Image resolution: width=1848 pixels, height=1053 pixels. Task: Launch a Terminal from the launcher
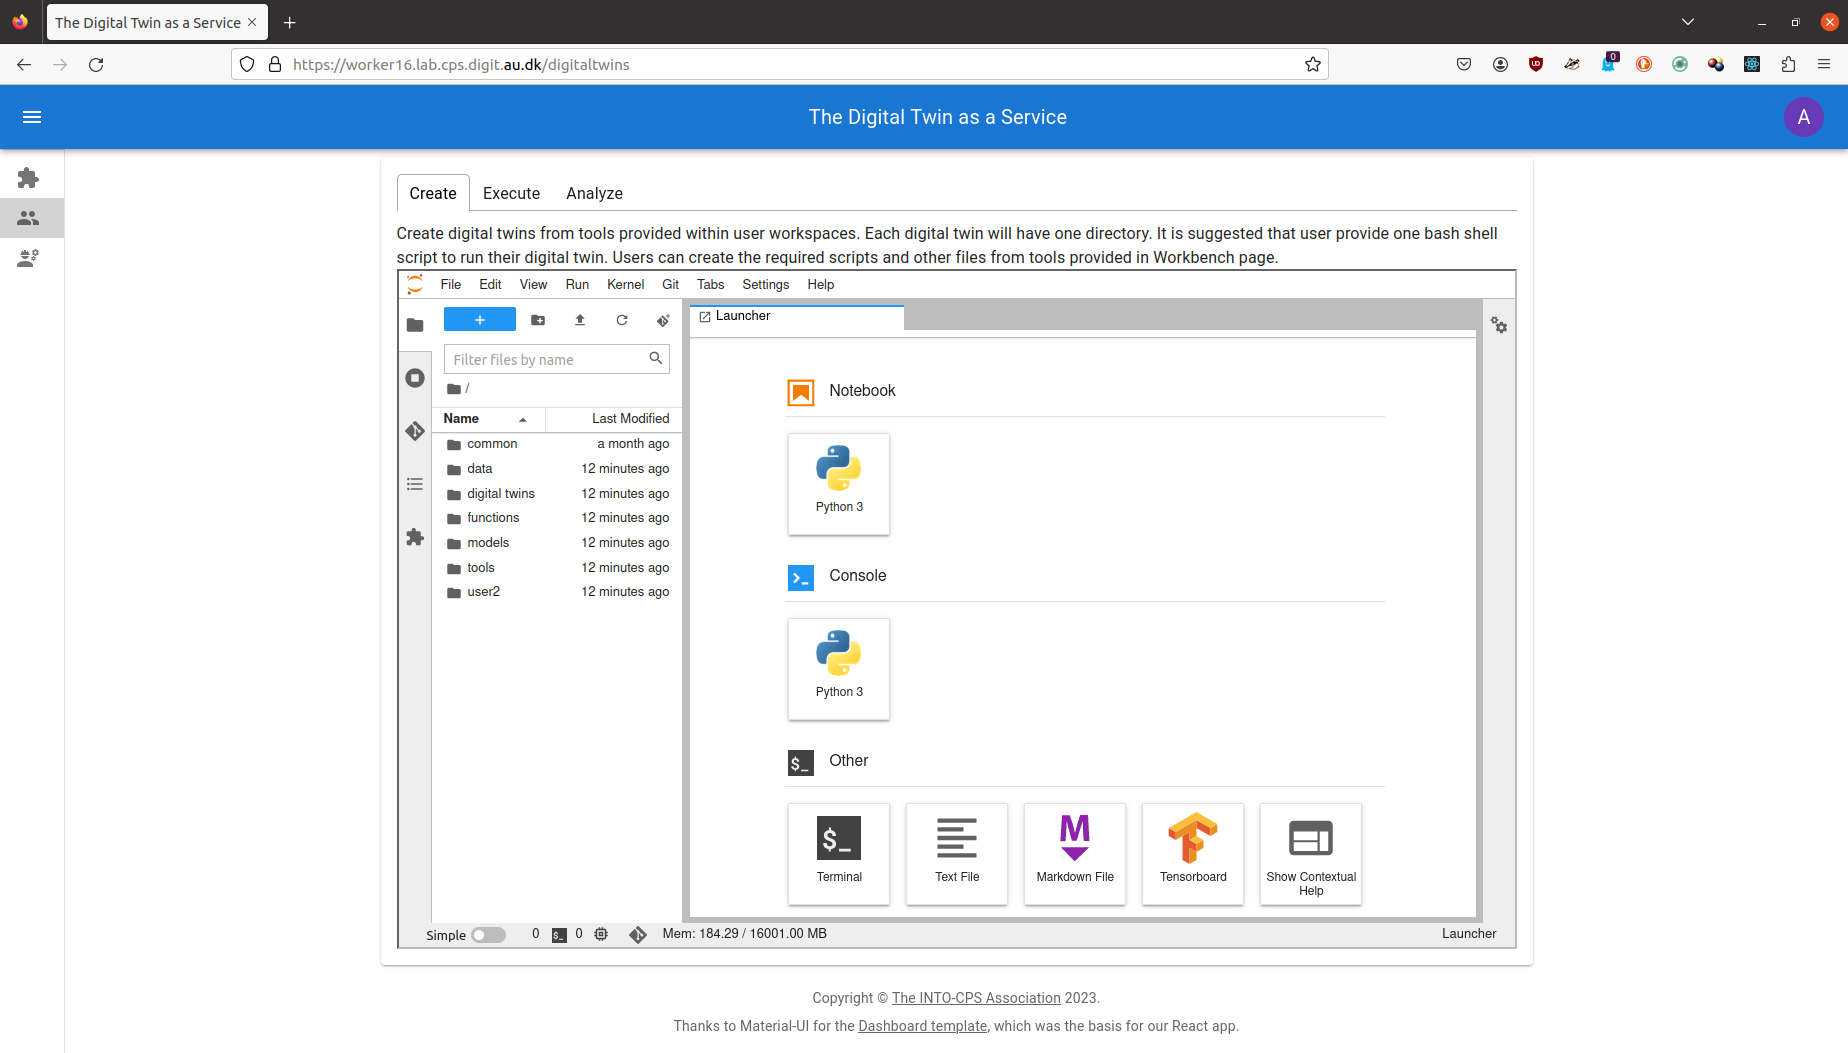tap(839, 854)
